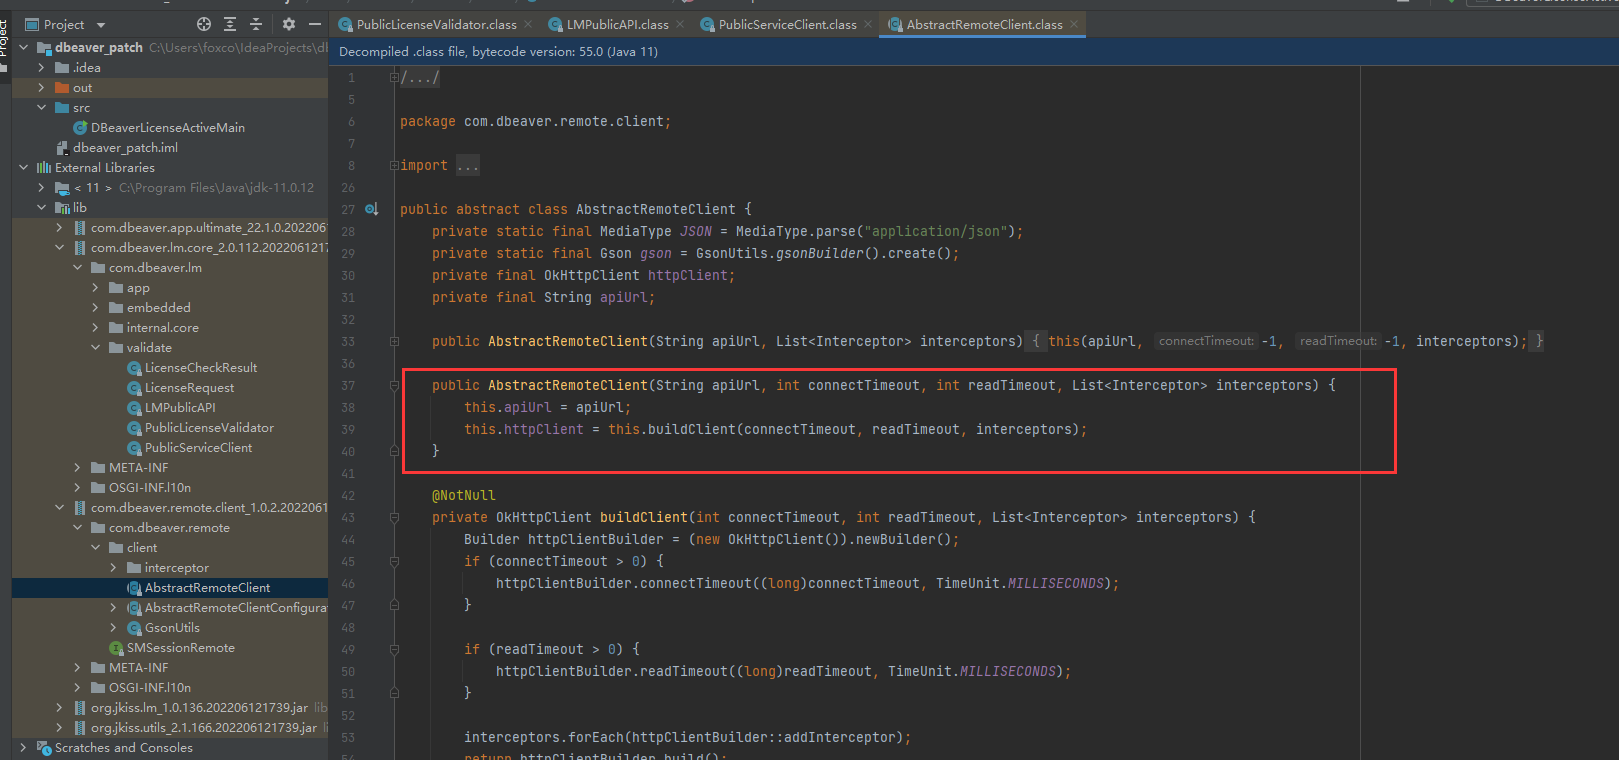Image resolution: width=1619 pixels, height=760 pixels.
Task: Unfold the one-line constructor on line 33
Action: [394, 341]
